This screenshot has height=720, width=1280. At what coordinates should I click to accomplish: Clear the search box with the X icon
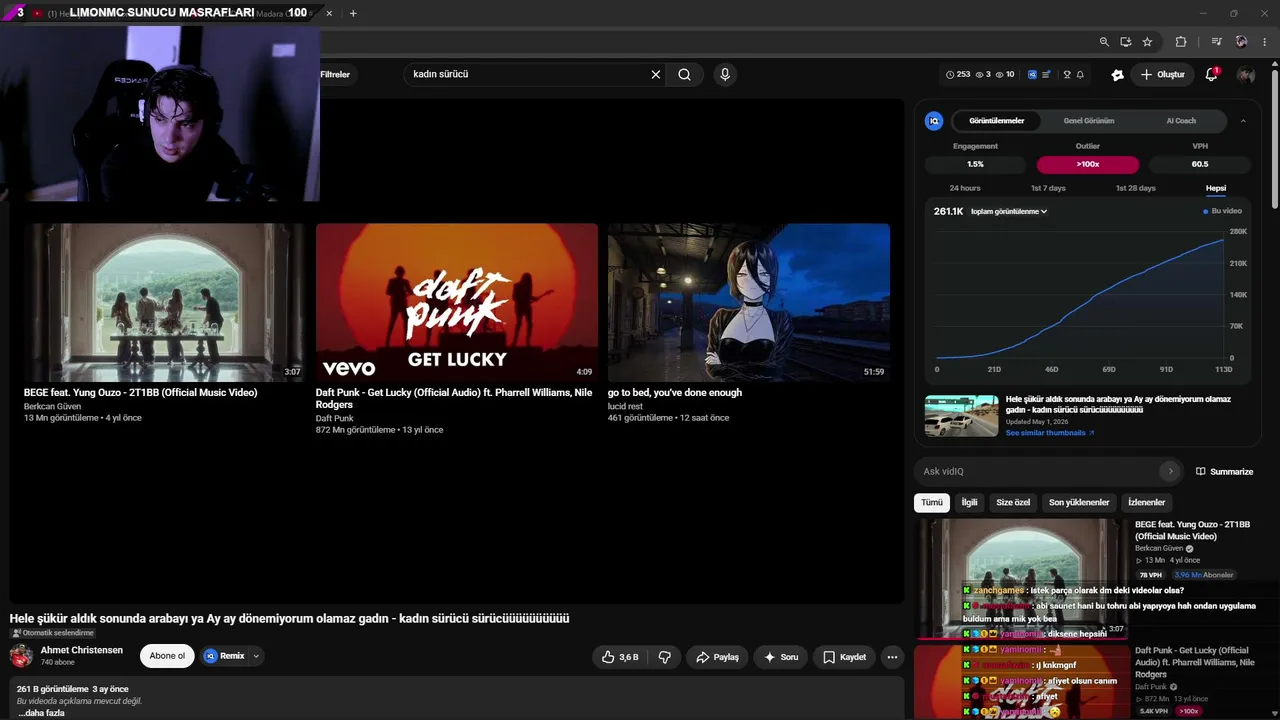pyautogui.click(x=656, y=74)
